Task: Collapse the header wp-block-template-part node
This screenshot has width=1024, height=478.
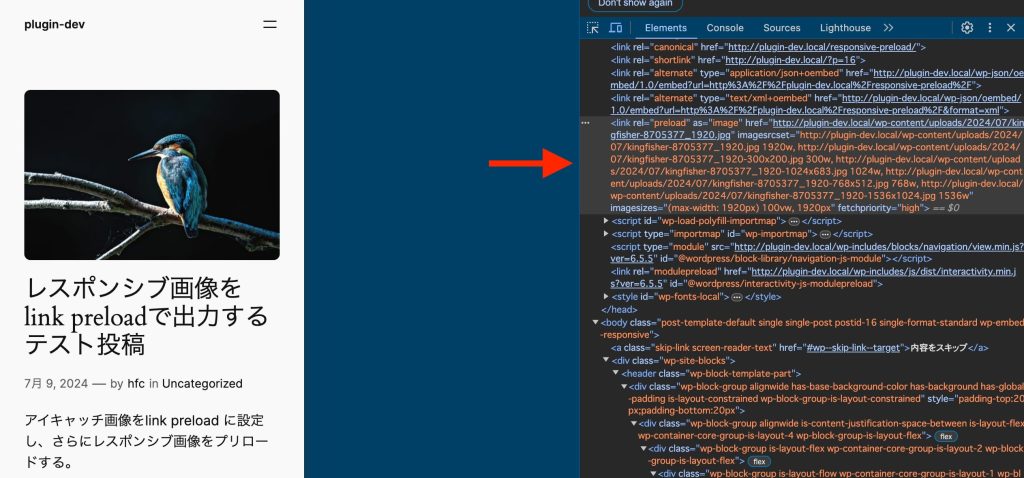Action: tap(615, 374)
